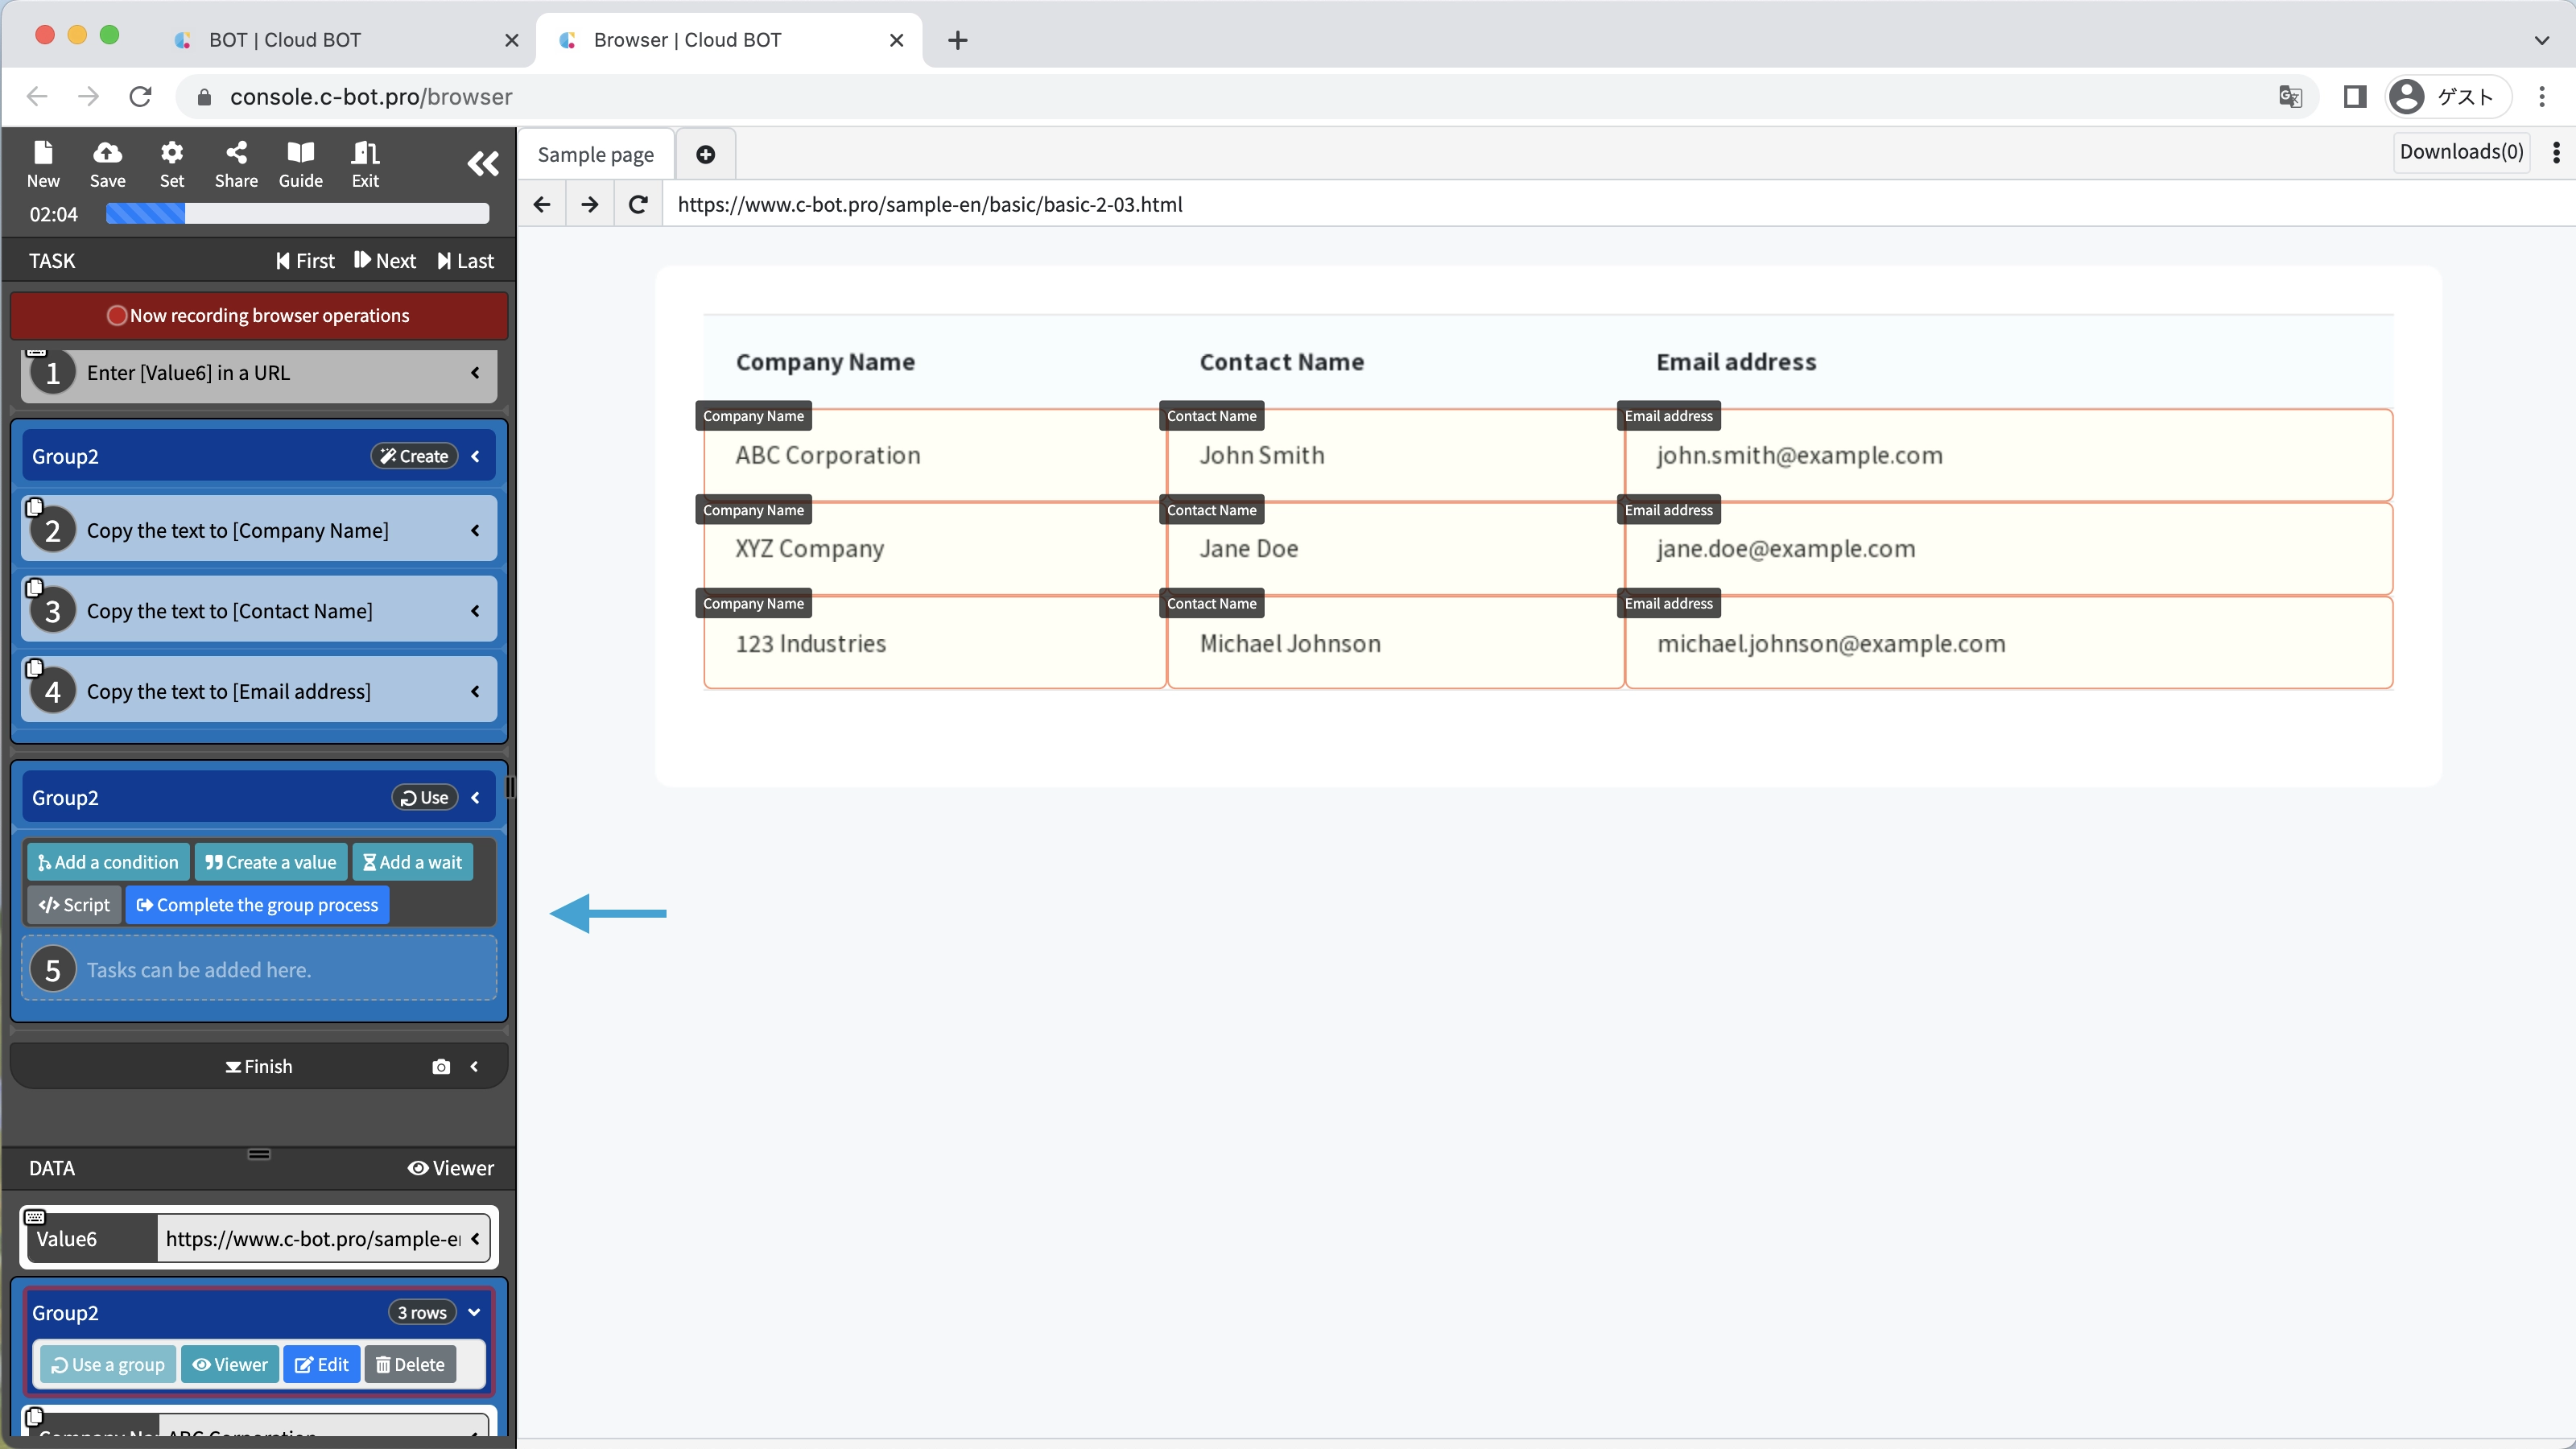Click the Share icon

(x=236, y=164)
